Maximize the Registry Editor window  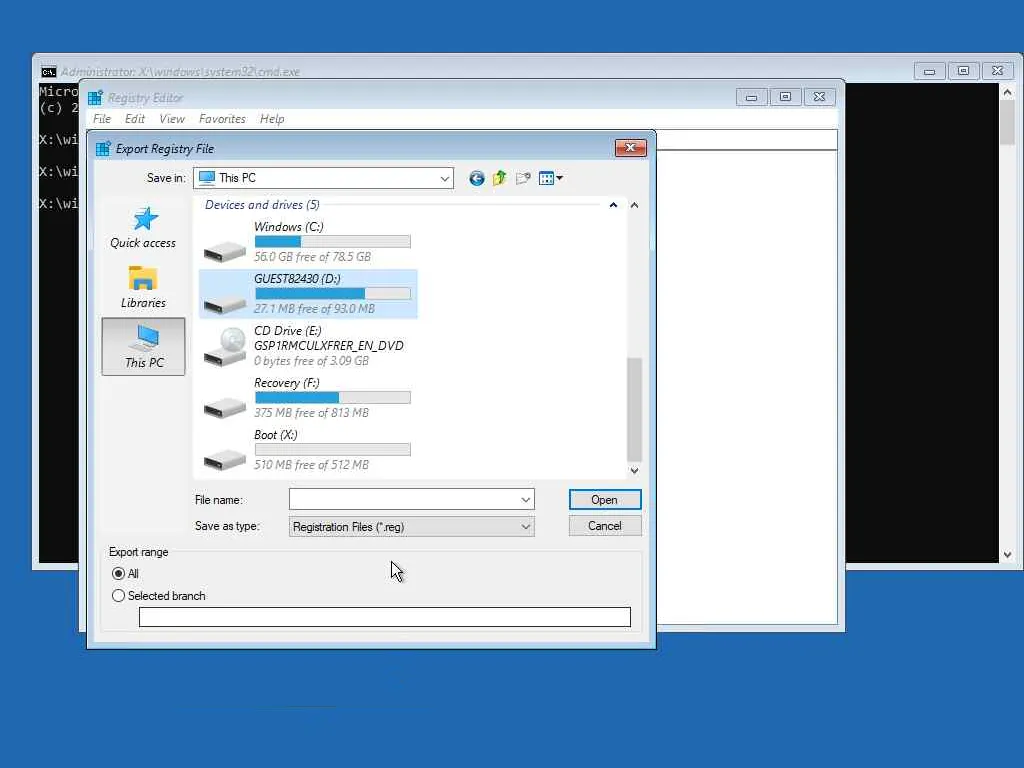coord(785,97)
